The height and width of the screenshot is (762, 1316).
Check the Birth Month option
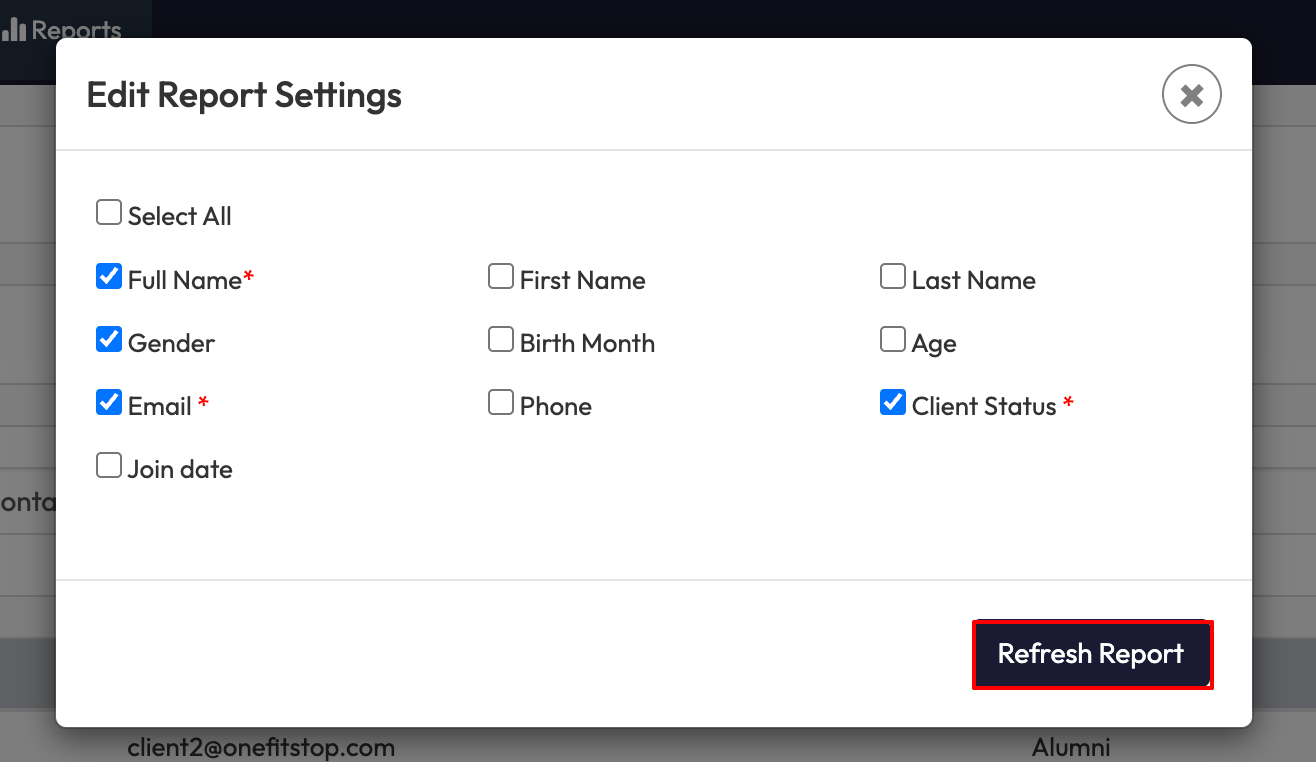[x=501, y=340]
